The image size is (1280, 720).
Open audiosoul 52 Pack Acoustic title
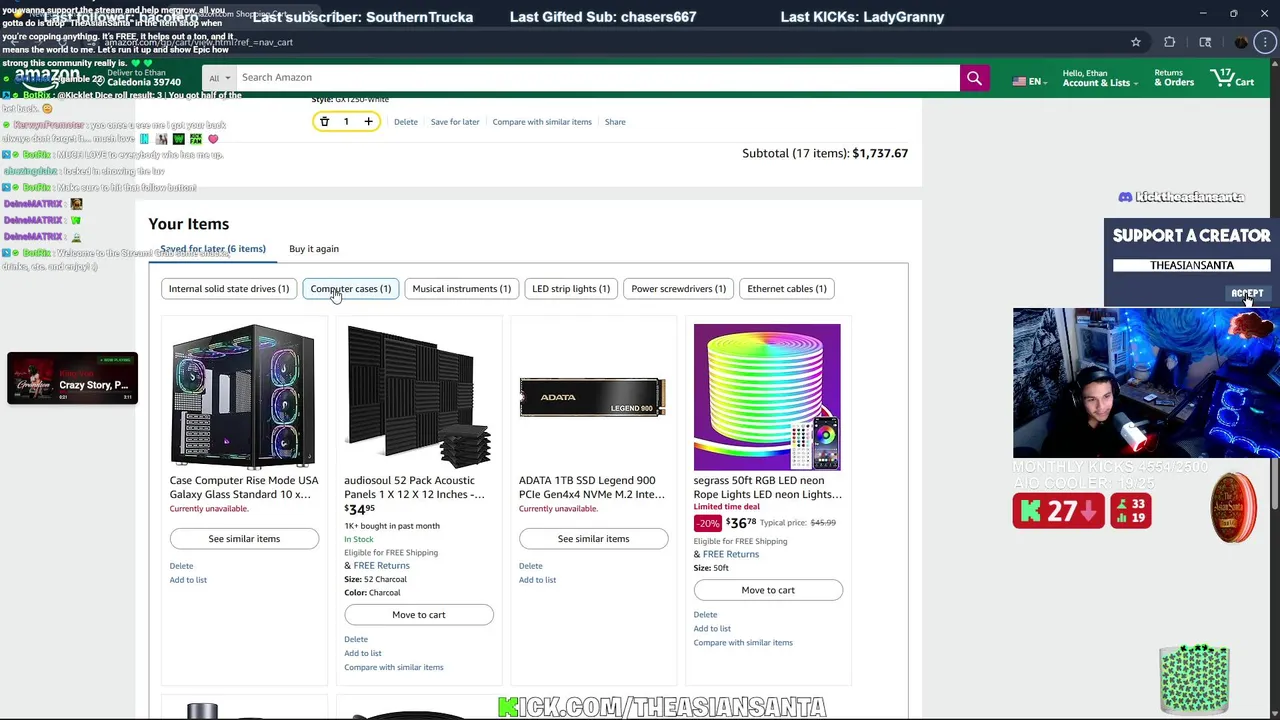click(x=415, y=487)
